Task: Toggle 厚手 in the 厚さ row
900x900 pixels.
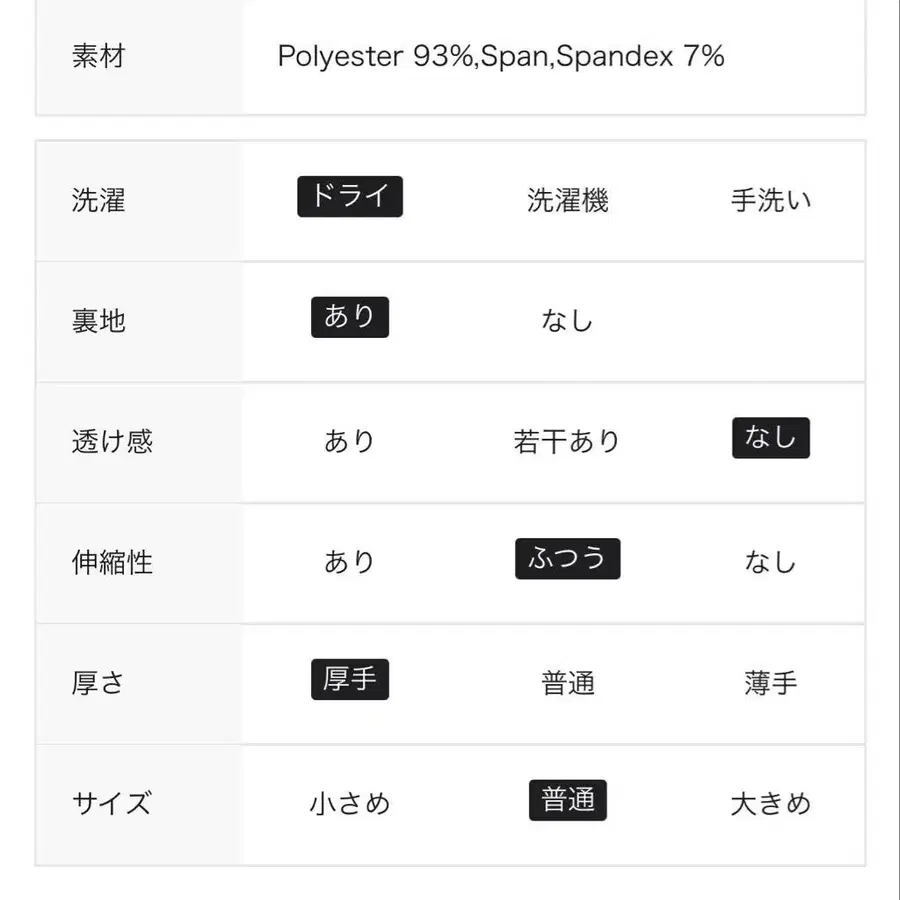Action: click(x=350, y=679)
